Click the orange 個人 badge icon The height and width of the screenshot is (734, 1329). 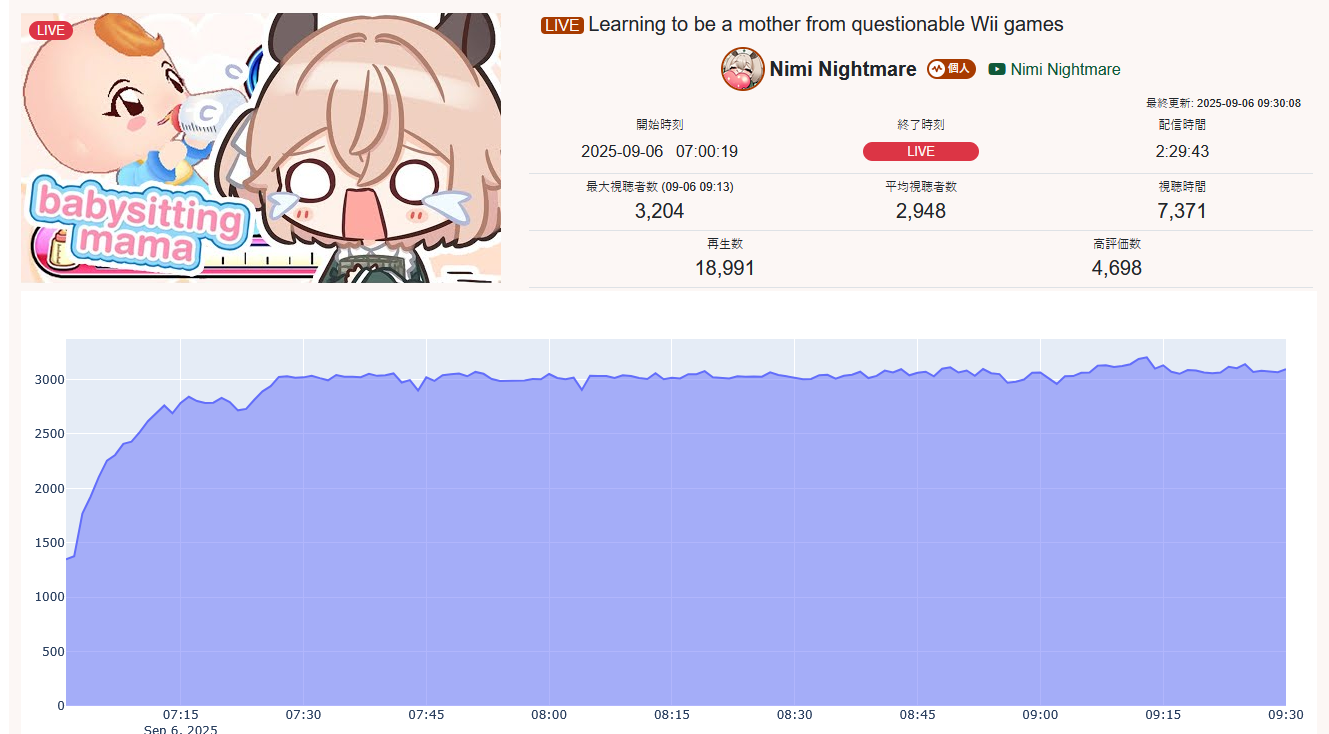coord(951,69)
